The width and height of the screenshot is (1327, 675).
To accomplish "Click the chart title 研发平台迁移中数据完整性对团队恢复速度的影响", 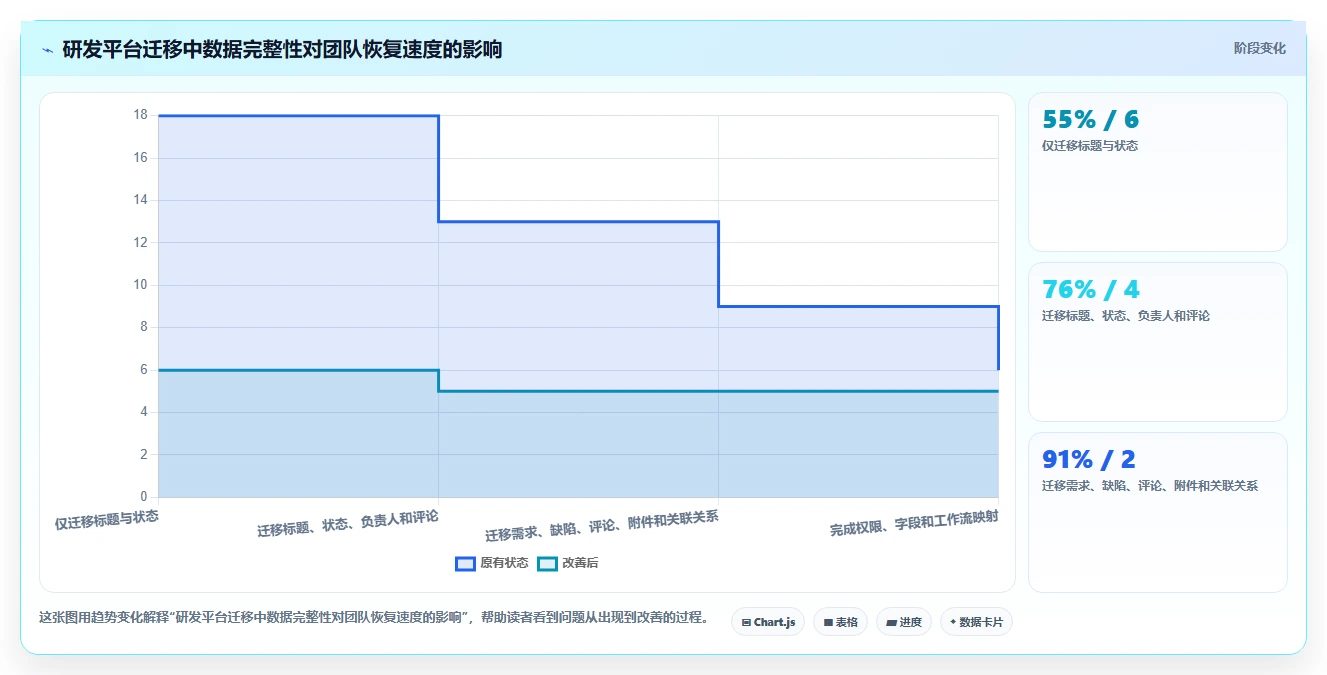I will click(282, 50).
